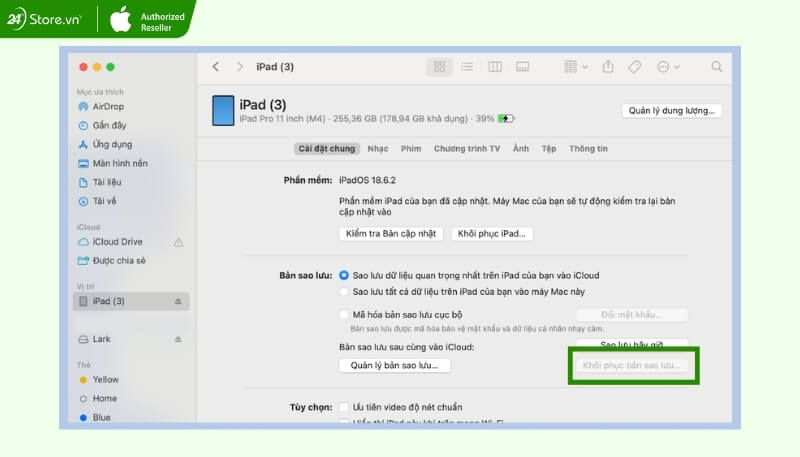This screenshot has width=800, height=457.
Task: Switch to icon grid view
Action: (439, 67)
